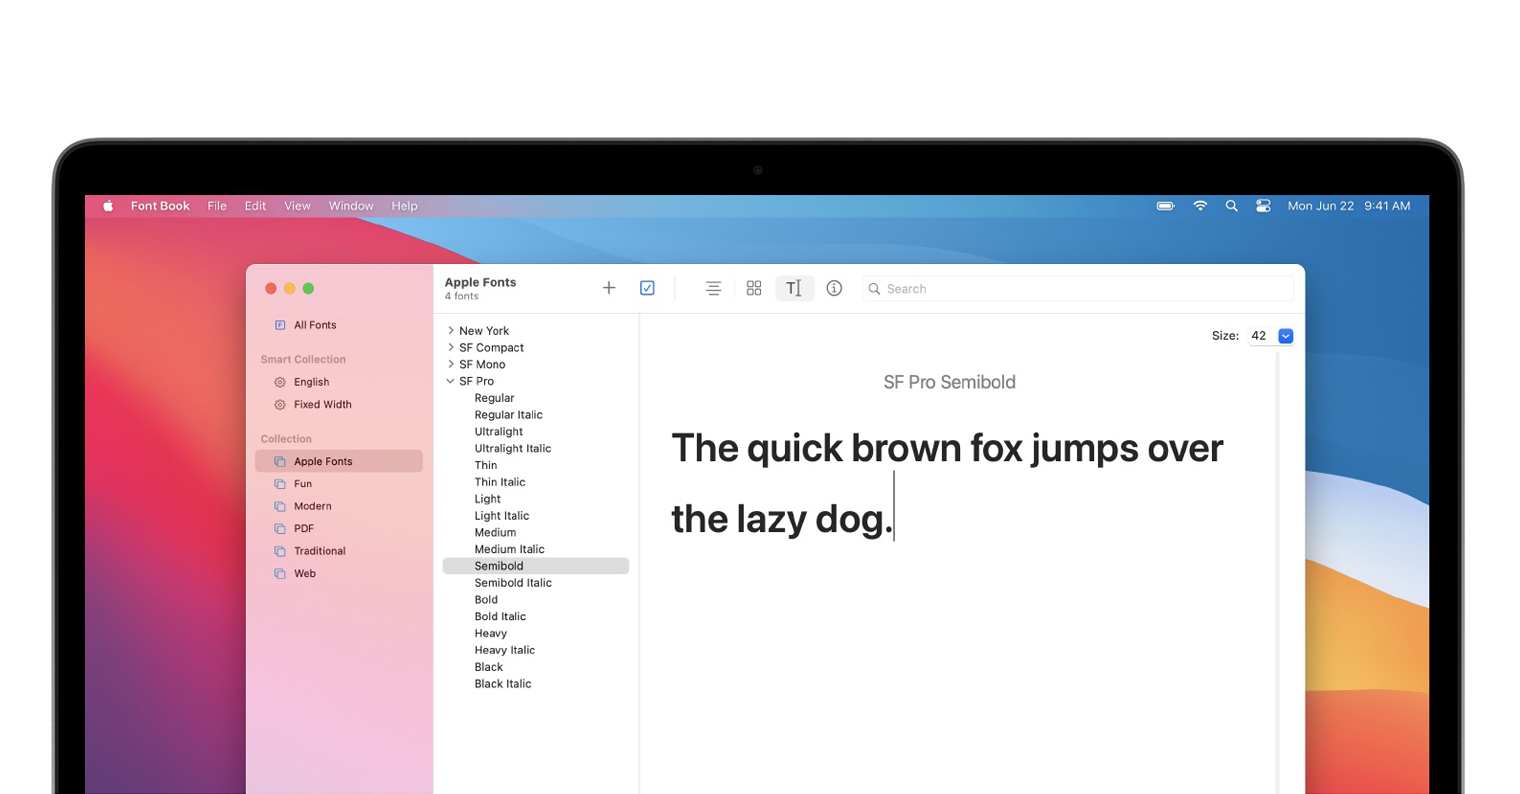Select the Heavy Italic font style
The width and height of the screenshot is (1520, 794).
click(504, 650)
